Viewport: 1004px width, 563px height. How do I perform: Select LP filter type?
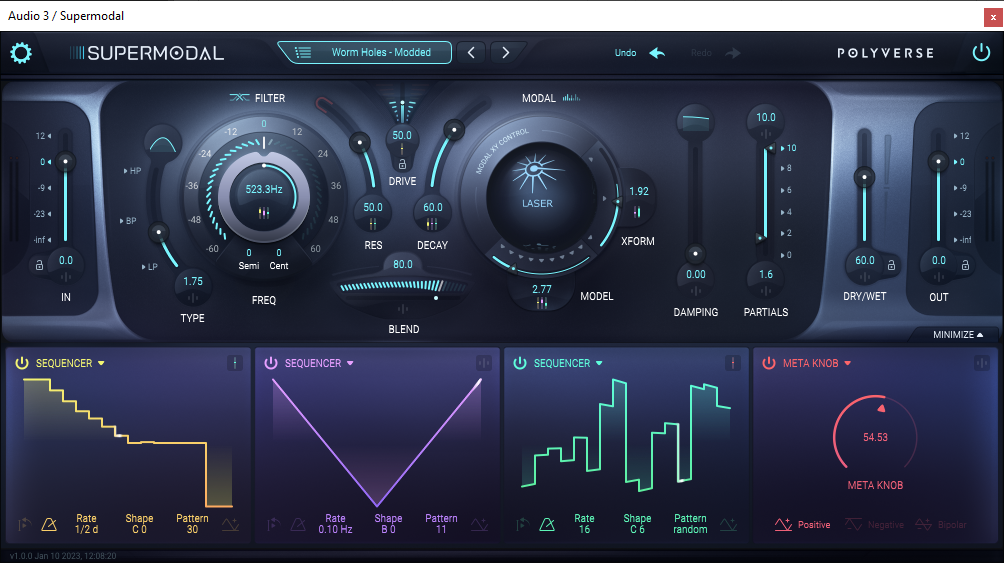point(149,266)
